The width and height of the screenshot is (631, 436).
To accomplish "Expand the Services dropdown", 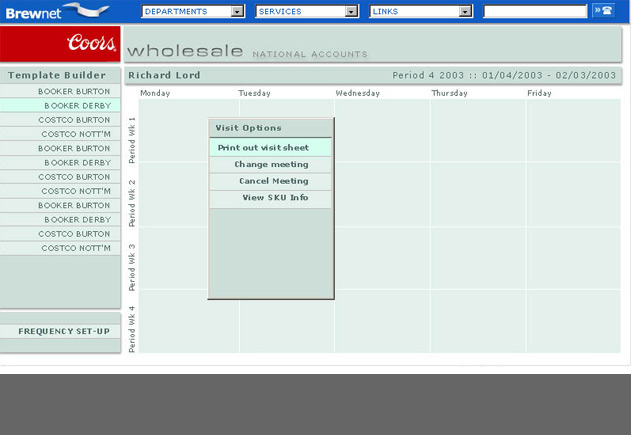I will [x=307, y=12].
